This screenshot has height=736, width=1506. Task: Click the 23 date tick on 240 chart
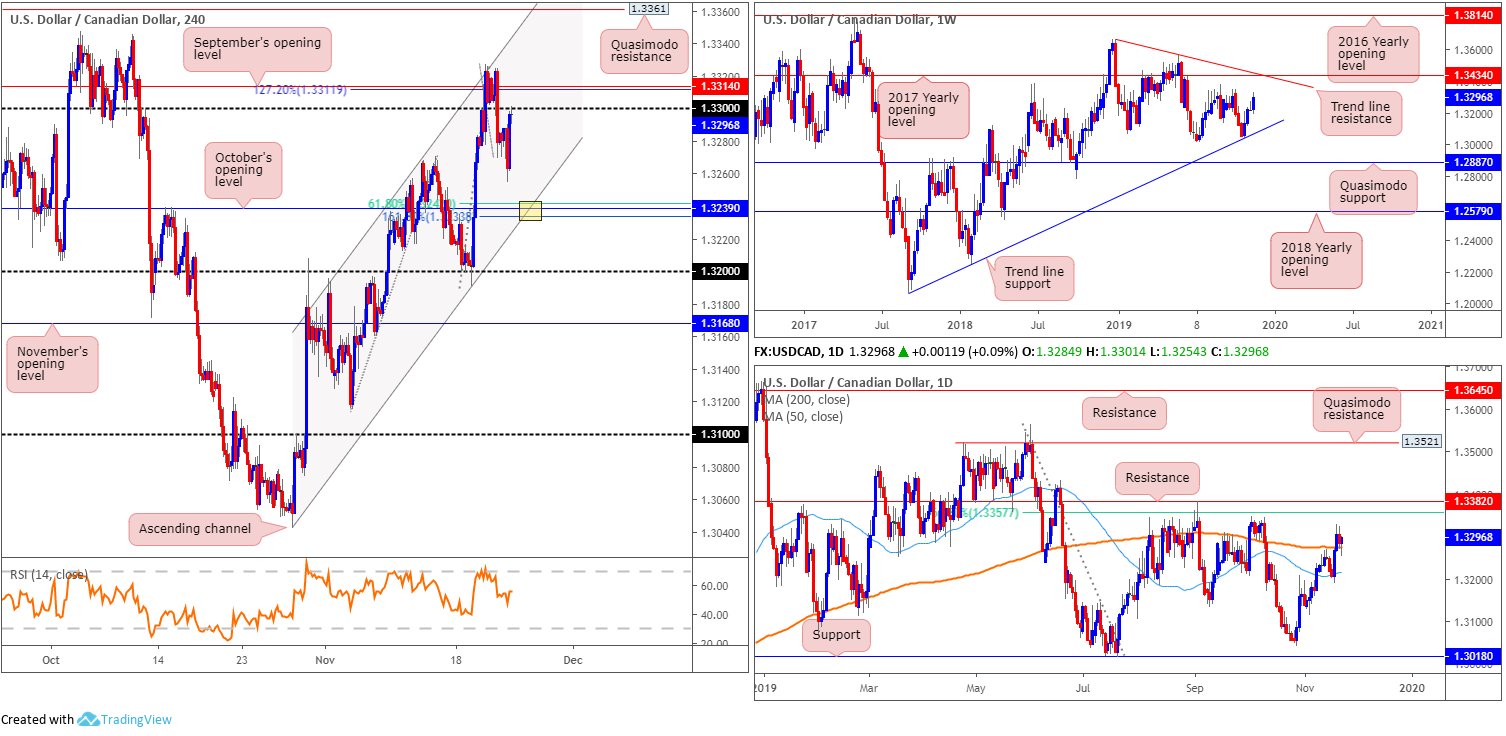pyautogui.click(x=243, y=660)
